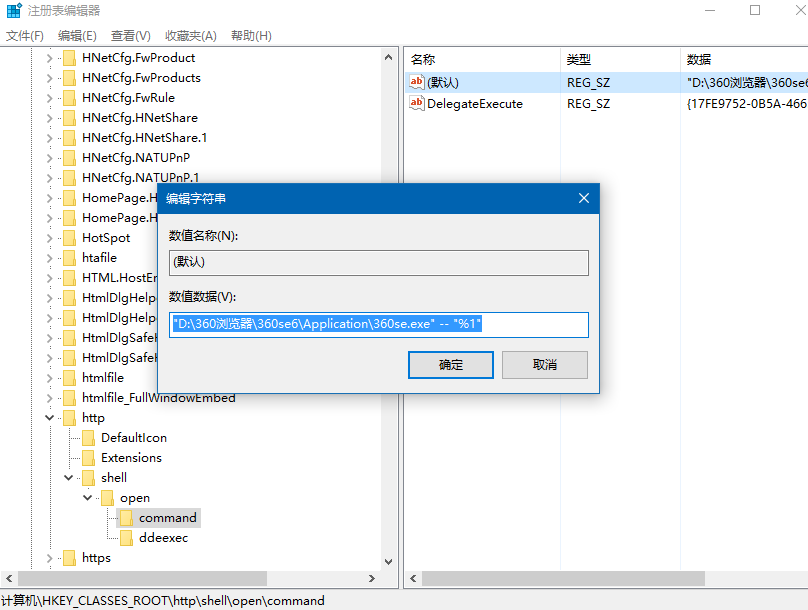Screen dimensions: 808x610
Task: Confirm the edit with 确定 button
Action: (x=451, y=365)
